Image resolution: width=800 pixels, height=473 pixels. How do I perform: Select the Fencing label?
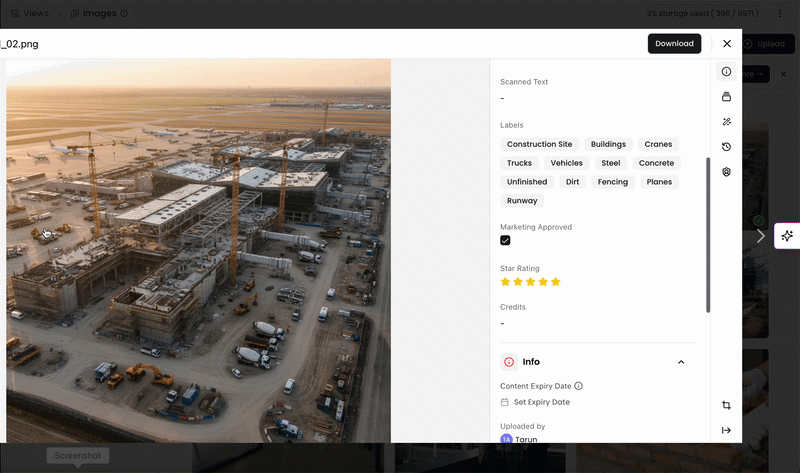(613, 182)
